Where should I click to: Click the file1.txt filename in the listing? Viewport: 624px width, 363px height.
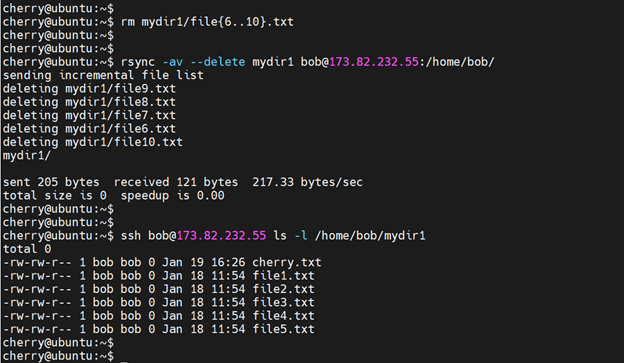click(x=283, y=276)
